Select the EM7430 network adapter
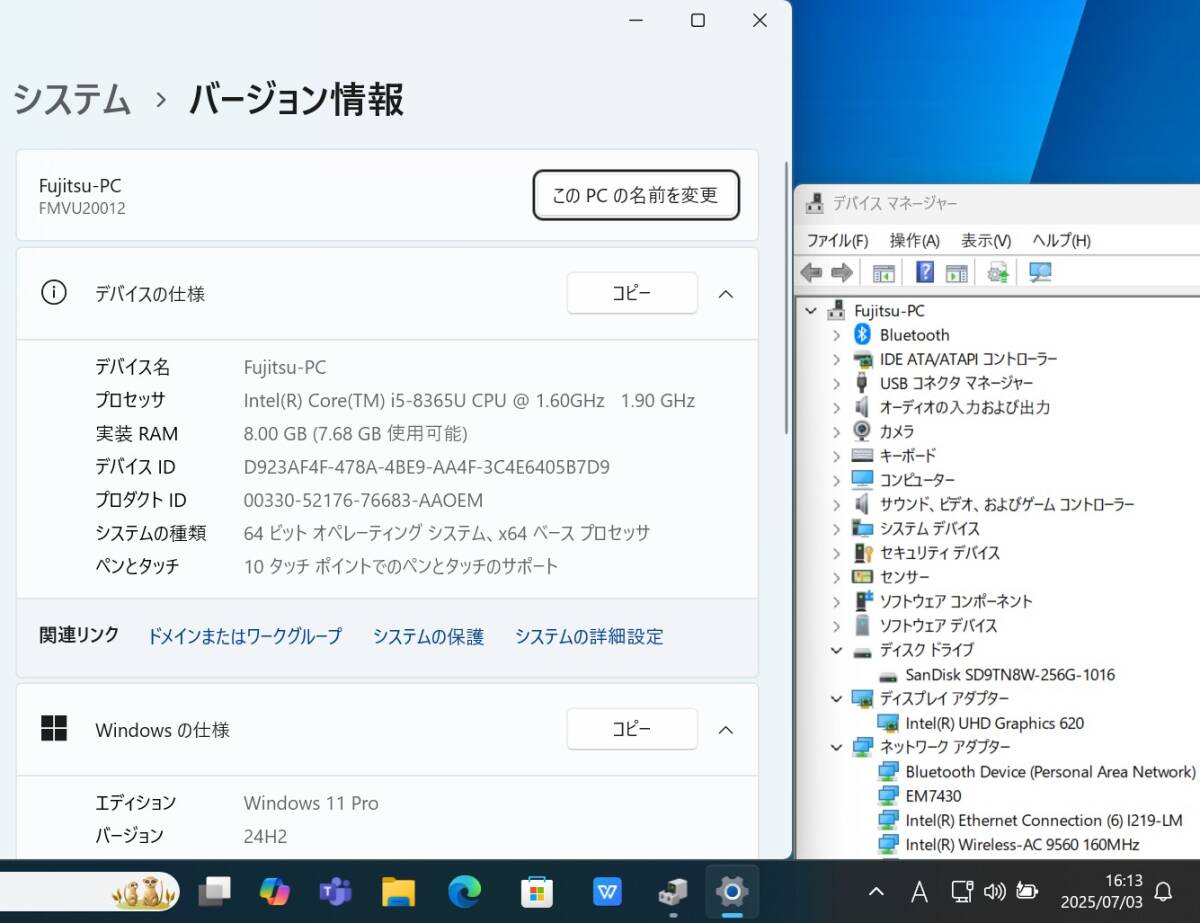Image resolution: width=1200 pixels, height=923 pixels. 933,796
